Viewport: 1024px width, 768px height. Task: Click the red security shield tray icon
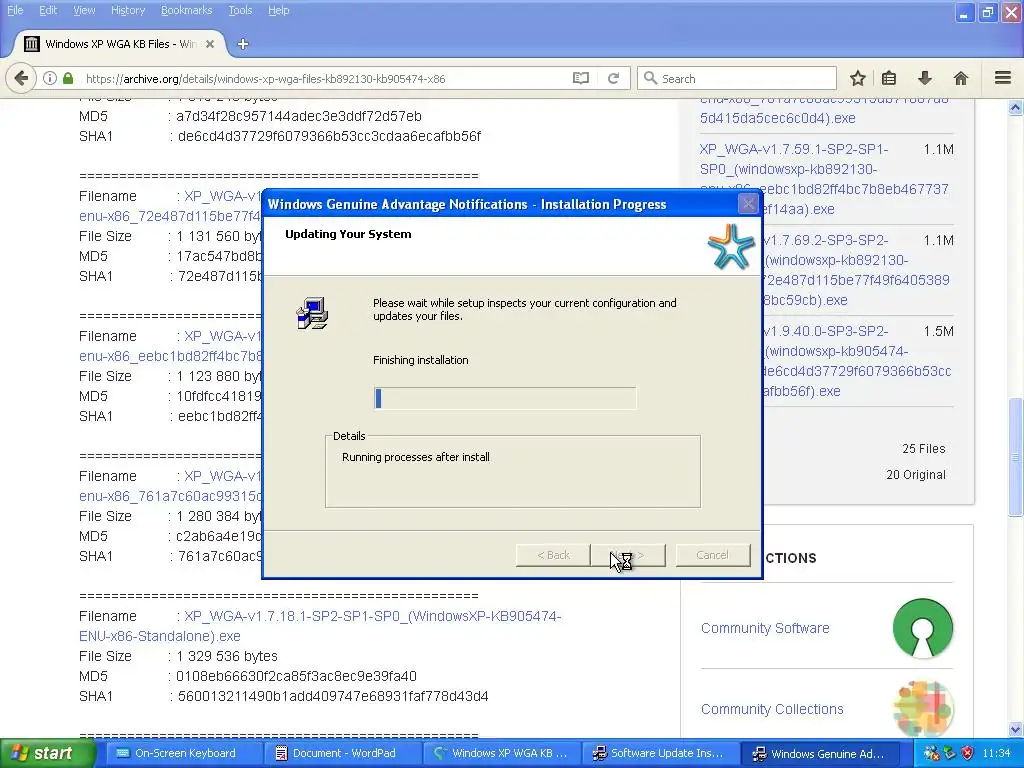point(967,753)
